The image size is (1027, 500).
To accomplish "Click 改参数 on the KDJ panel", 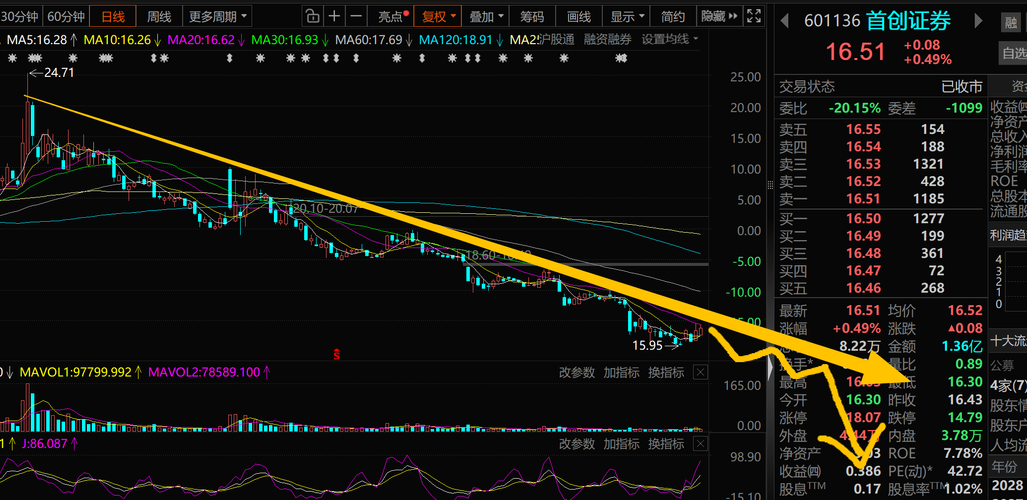I will point(576,444).
